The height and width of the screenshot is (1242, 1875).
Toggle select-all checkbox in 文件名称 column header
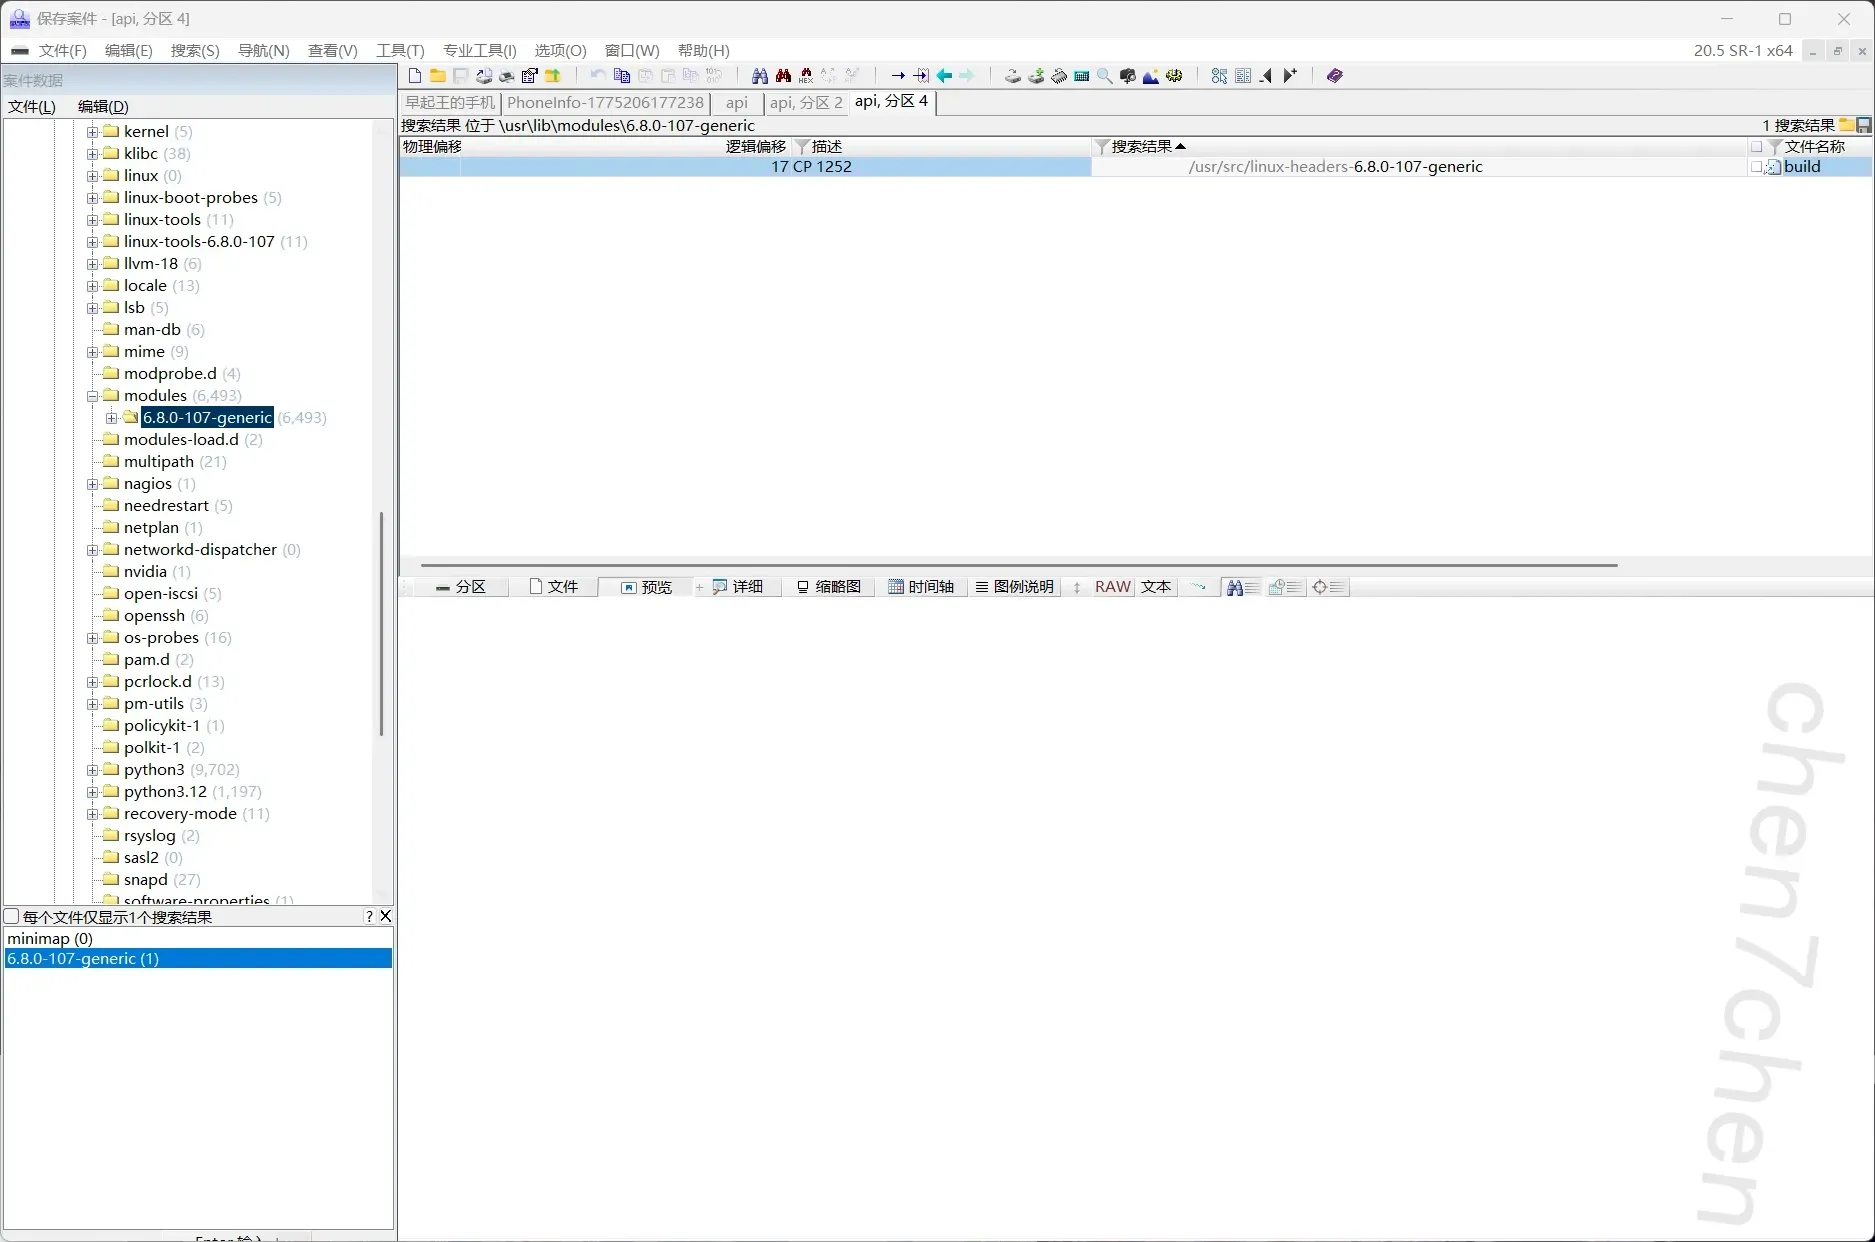1756,147
